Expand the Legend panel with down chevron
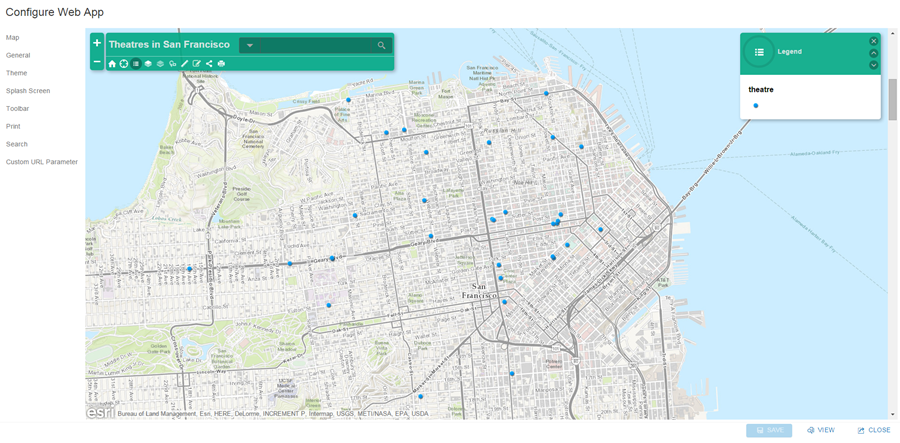The image size is (900, 443). (874, 65)
